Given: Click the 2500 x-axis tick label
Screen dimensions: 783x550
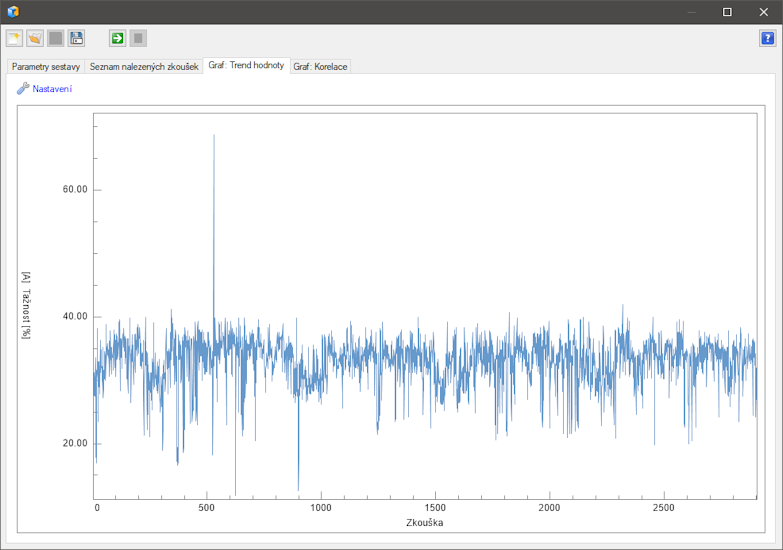Looking at the screenshot, I should tap(664, 508).
